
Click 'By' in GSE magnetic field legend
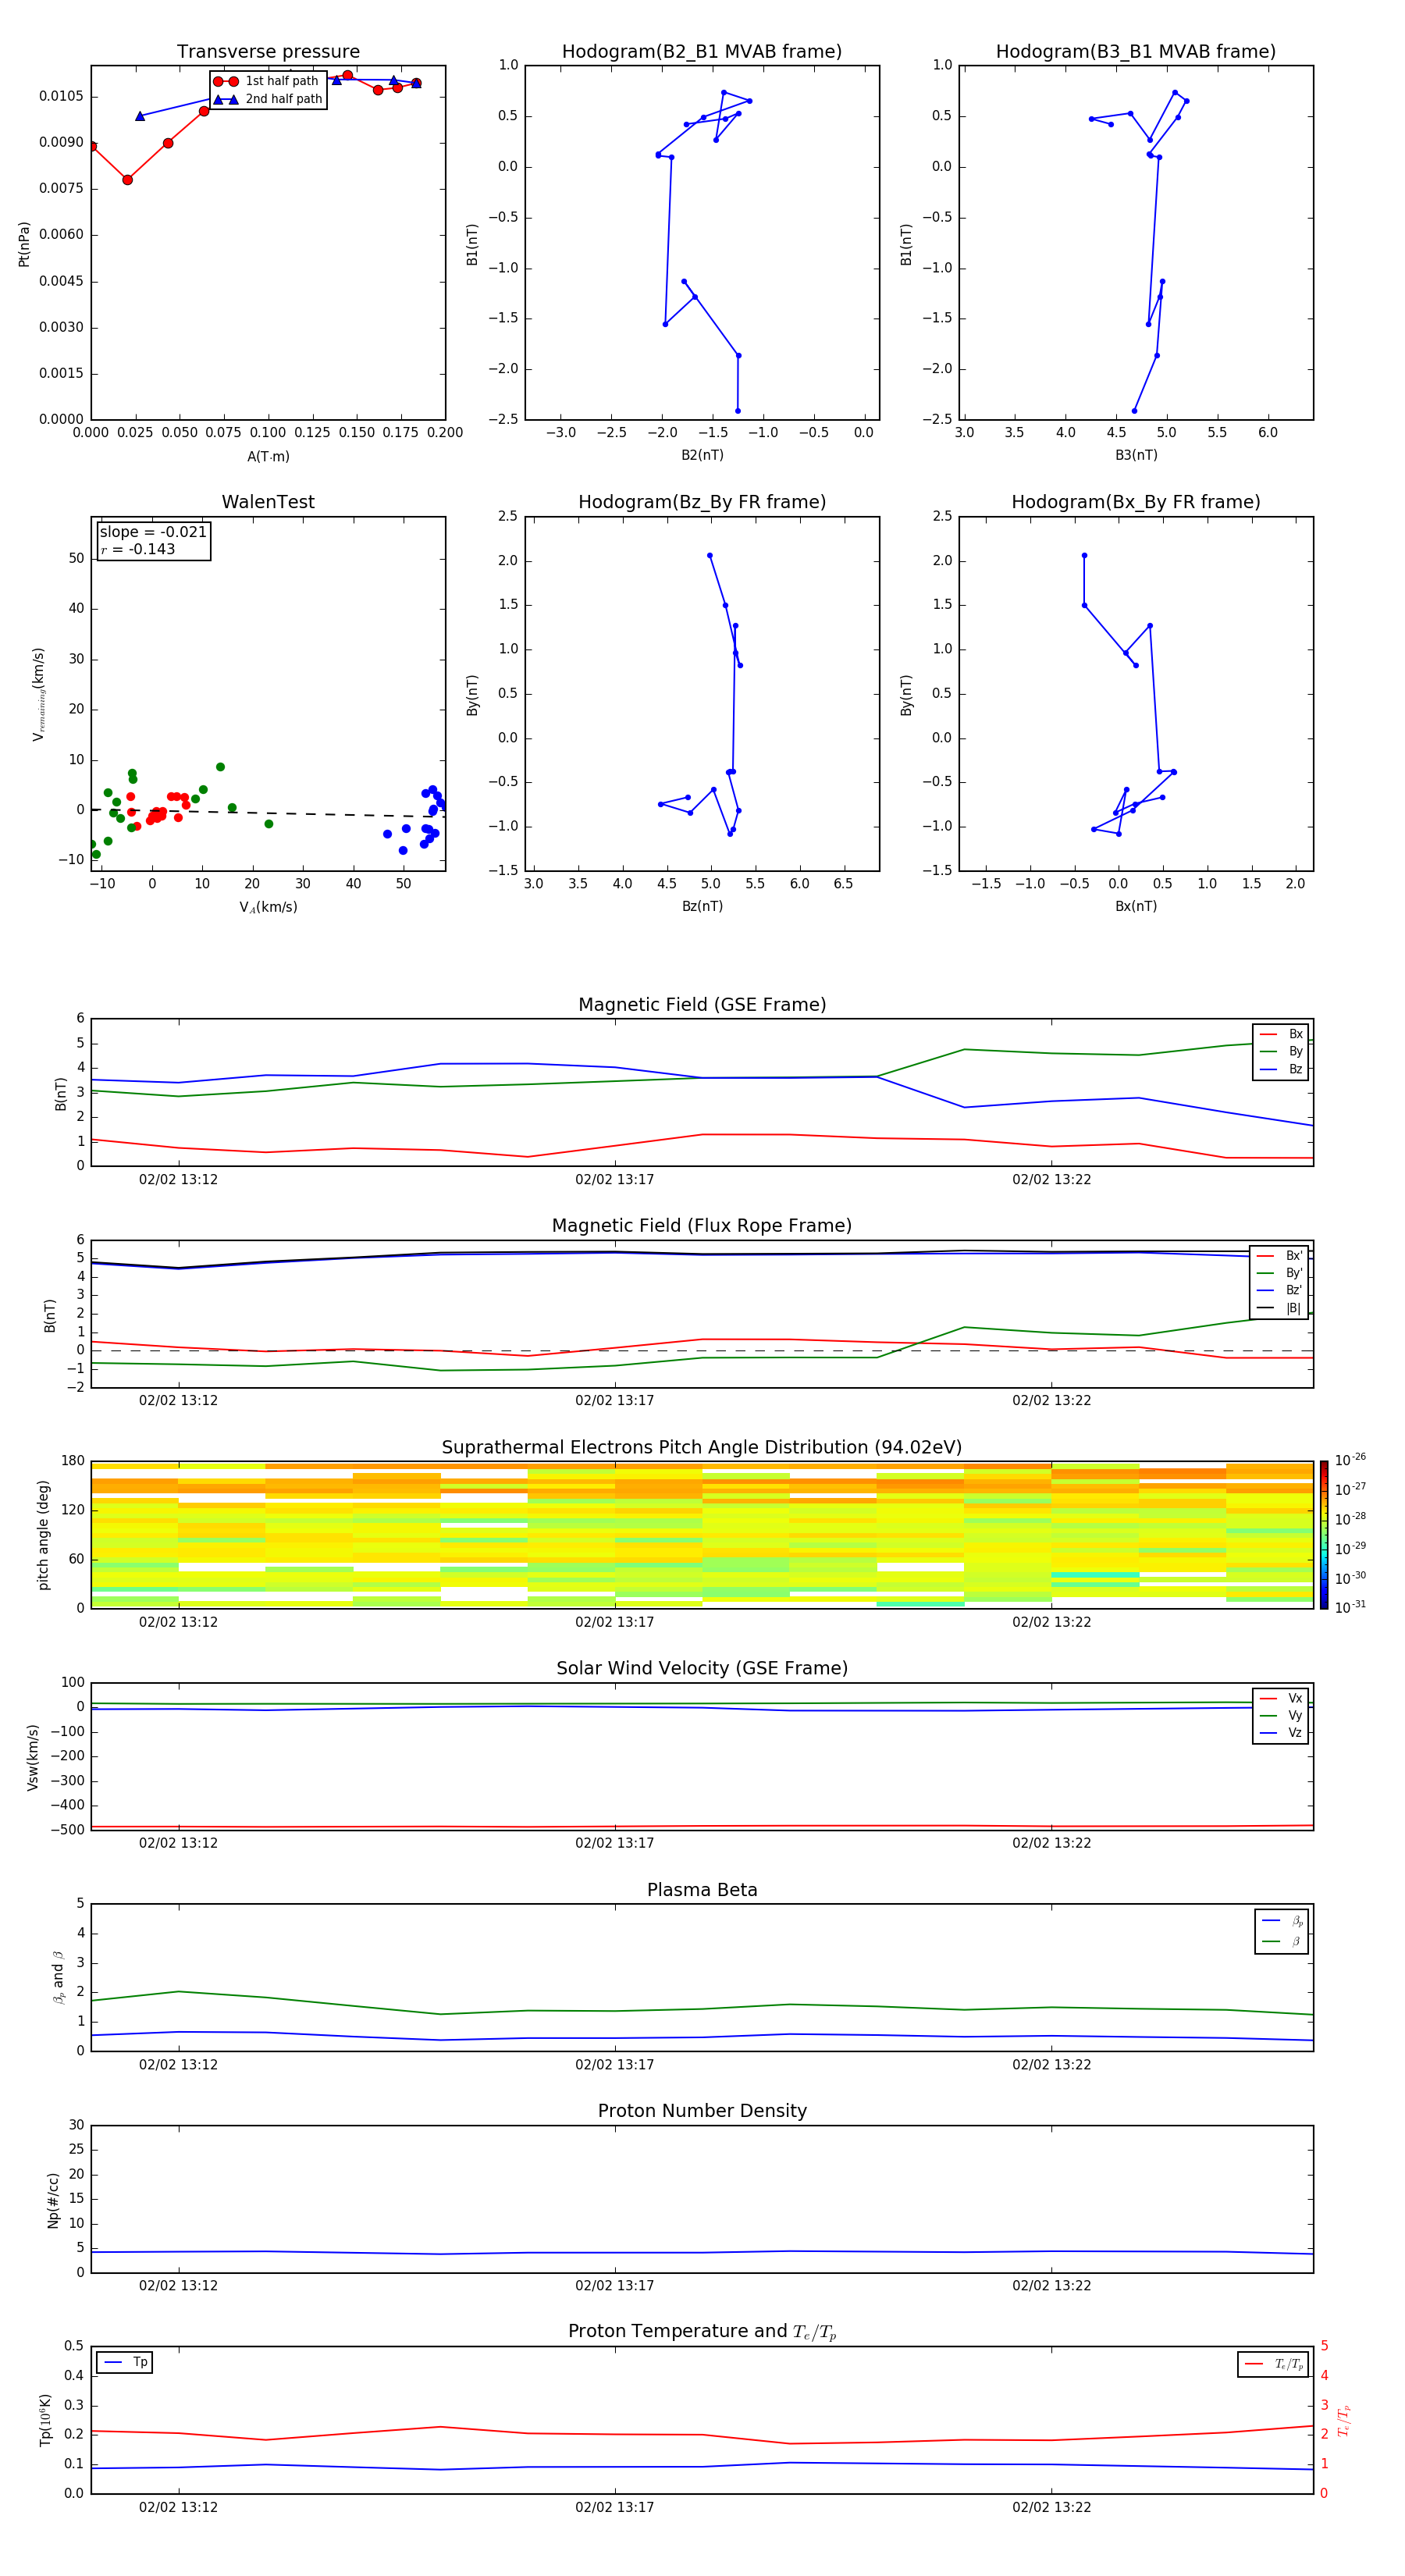pos(1282,1052)
